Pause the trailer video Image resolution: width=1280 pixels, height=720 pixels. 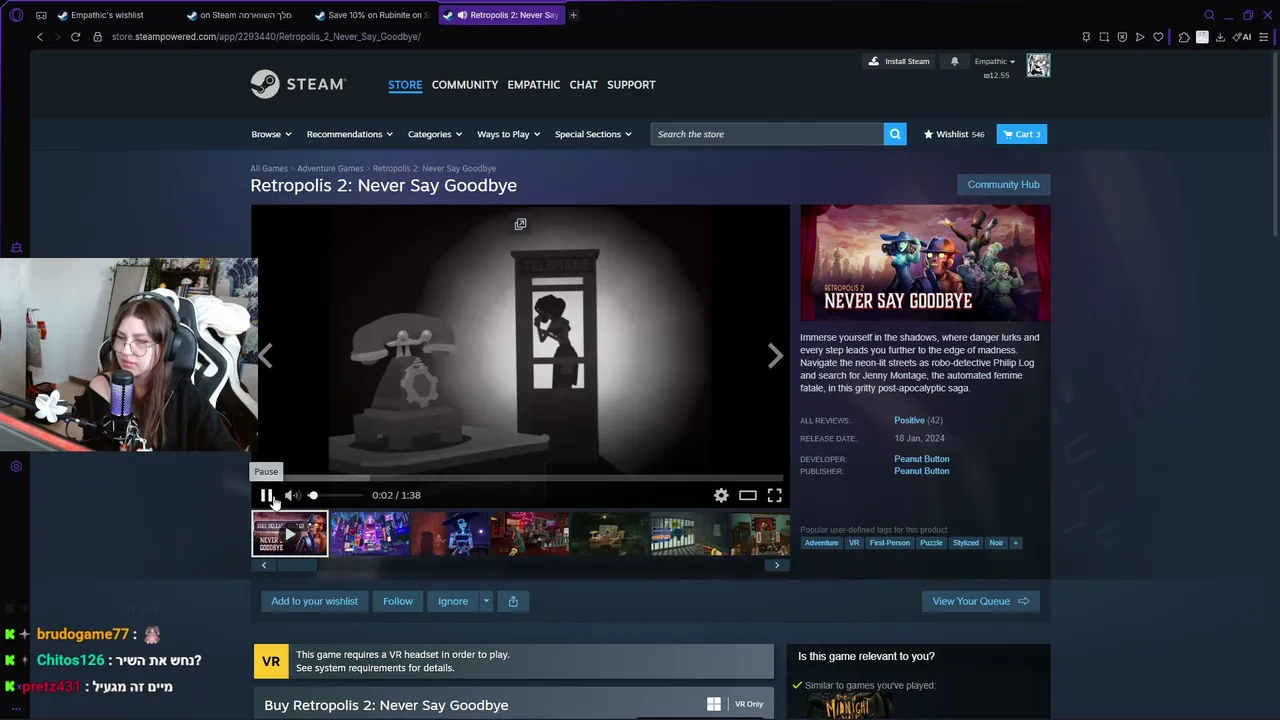click(x=266, y=495)
